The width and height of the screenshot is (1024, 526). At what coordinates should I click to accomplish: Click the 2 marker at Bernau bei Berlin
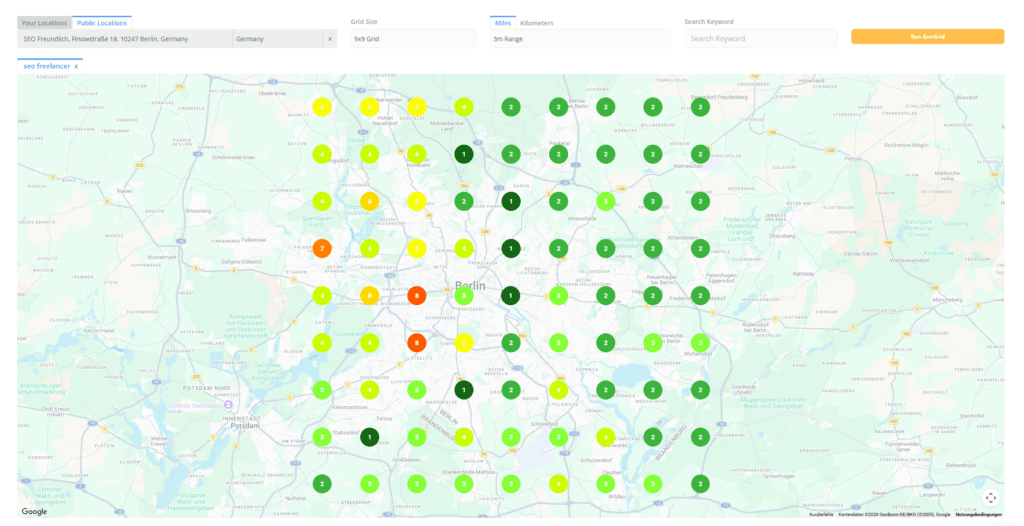click(x=558, y=107)
